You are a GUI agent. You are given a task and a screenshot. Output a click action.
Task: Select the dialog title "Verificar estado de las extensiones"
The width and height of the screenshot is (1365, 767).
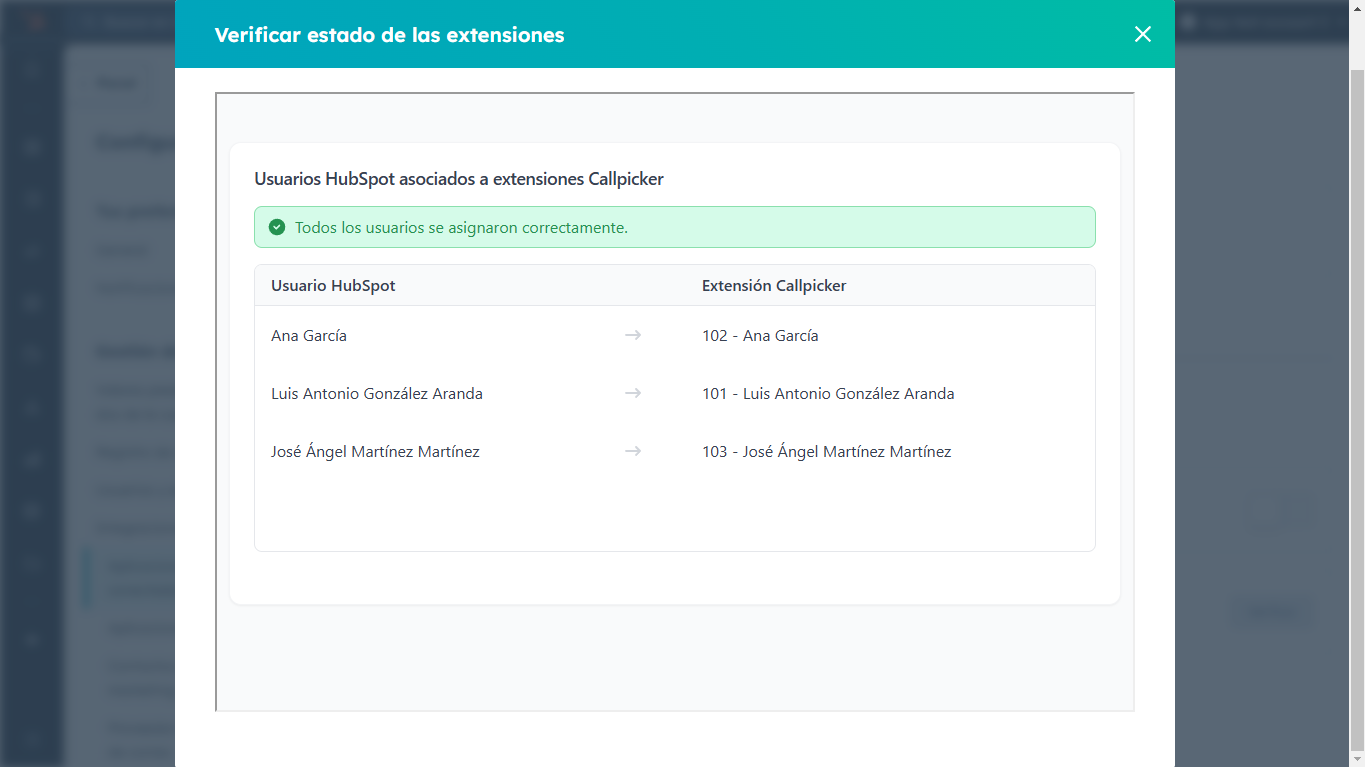click(x=390, y=35)
